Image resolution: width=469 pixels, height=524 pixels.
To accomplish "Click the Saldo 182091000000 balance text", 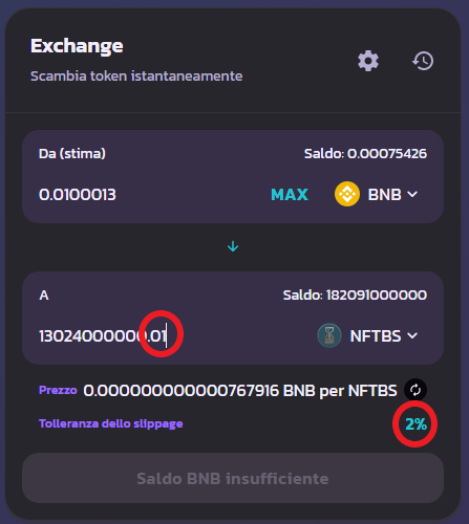I will click(355, 295).
